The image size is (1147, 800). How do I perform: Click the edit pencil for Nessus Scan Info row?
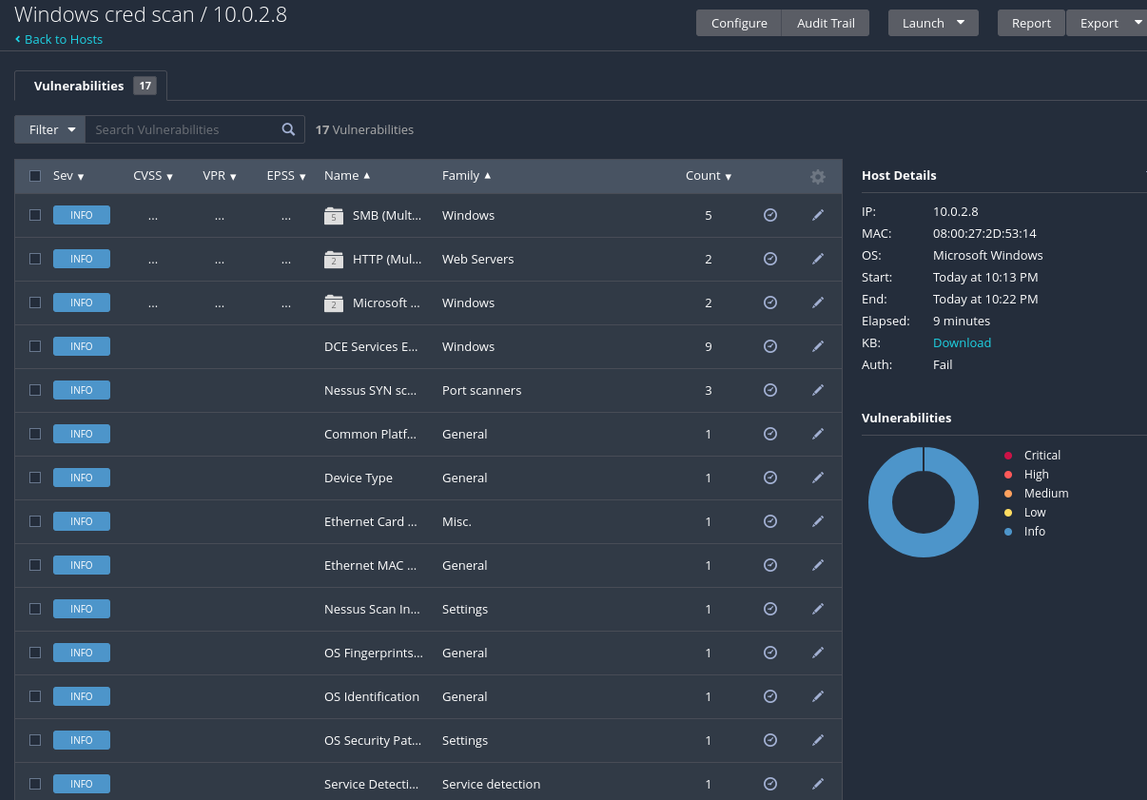pos(818,608)
